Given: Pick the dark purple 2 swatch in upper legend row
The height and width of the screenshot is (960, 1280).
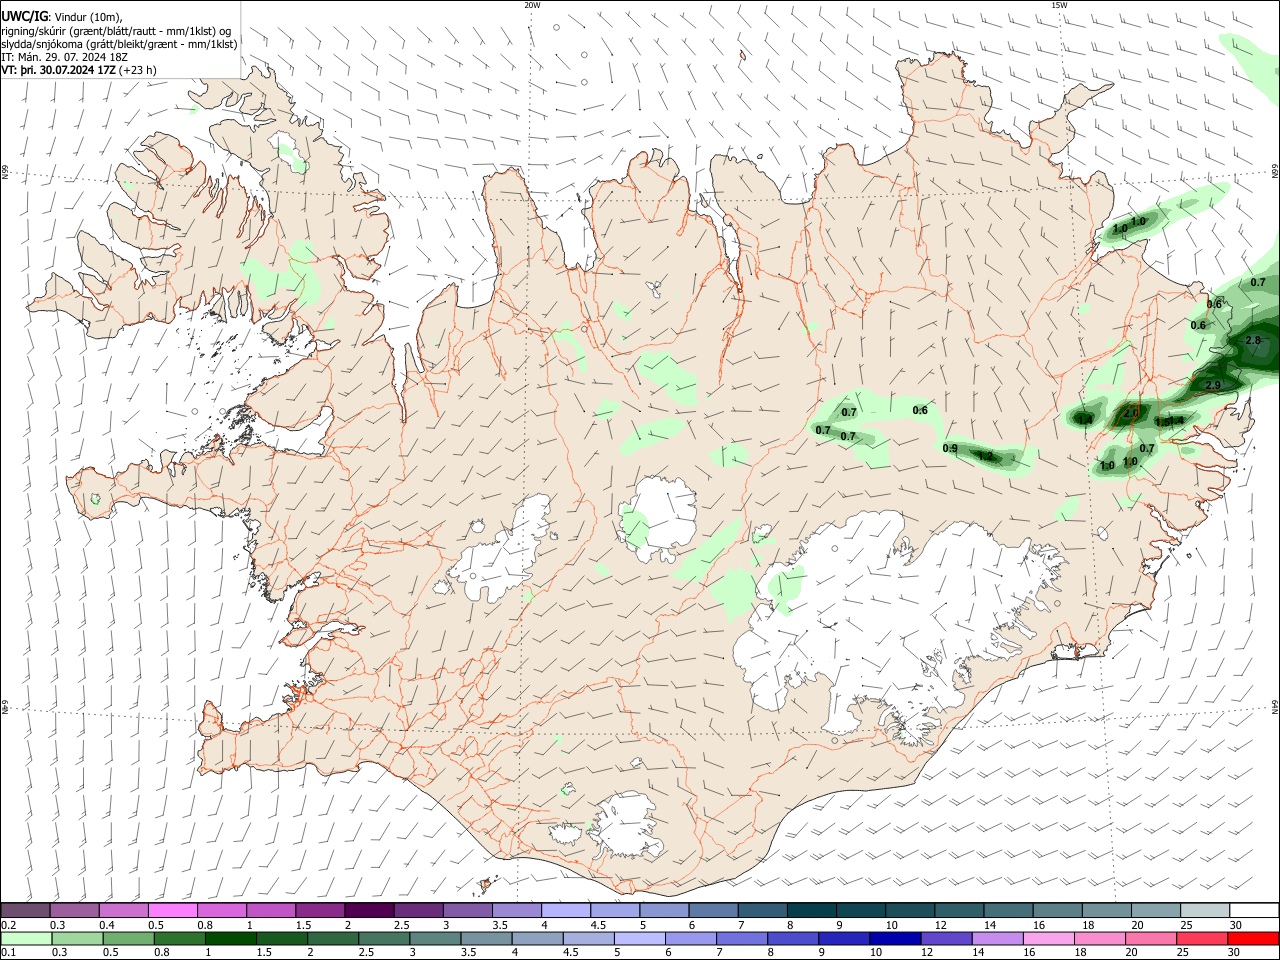Looking at the screenshot, I should click(x=368, y=910).
